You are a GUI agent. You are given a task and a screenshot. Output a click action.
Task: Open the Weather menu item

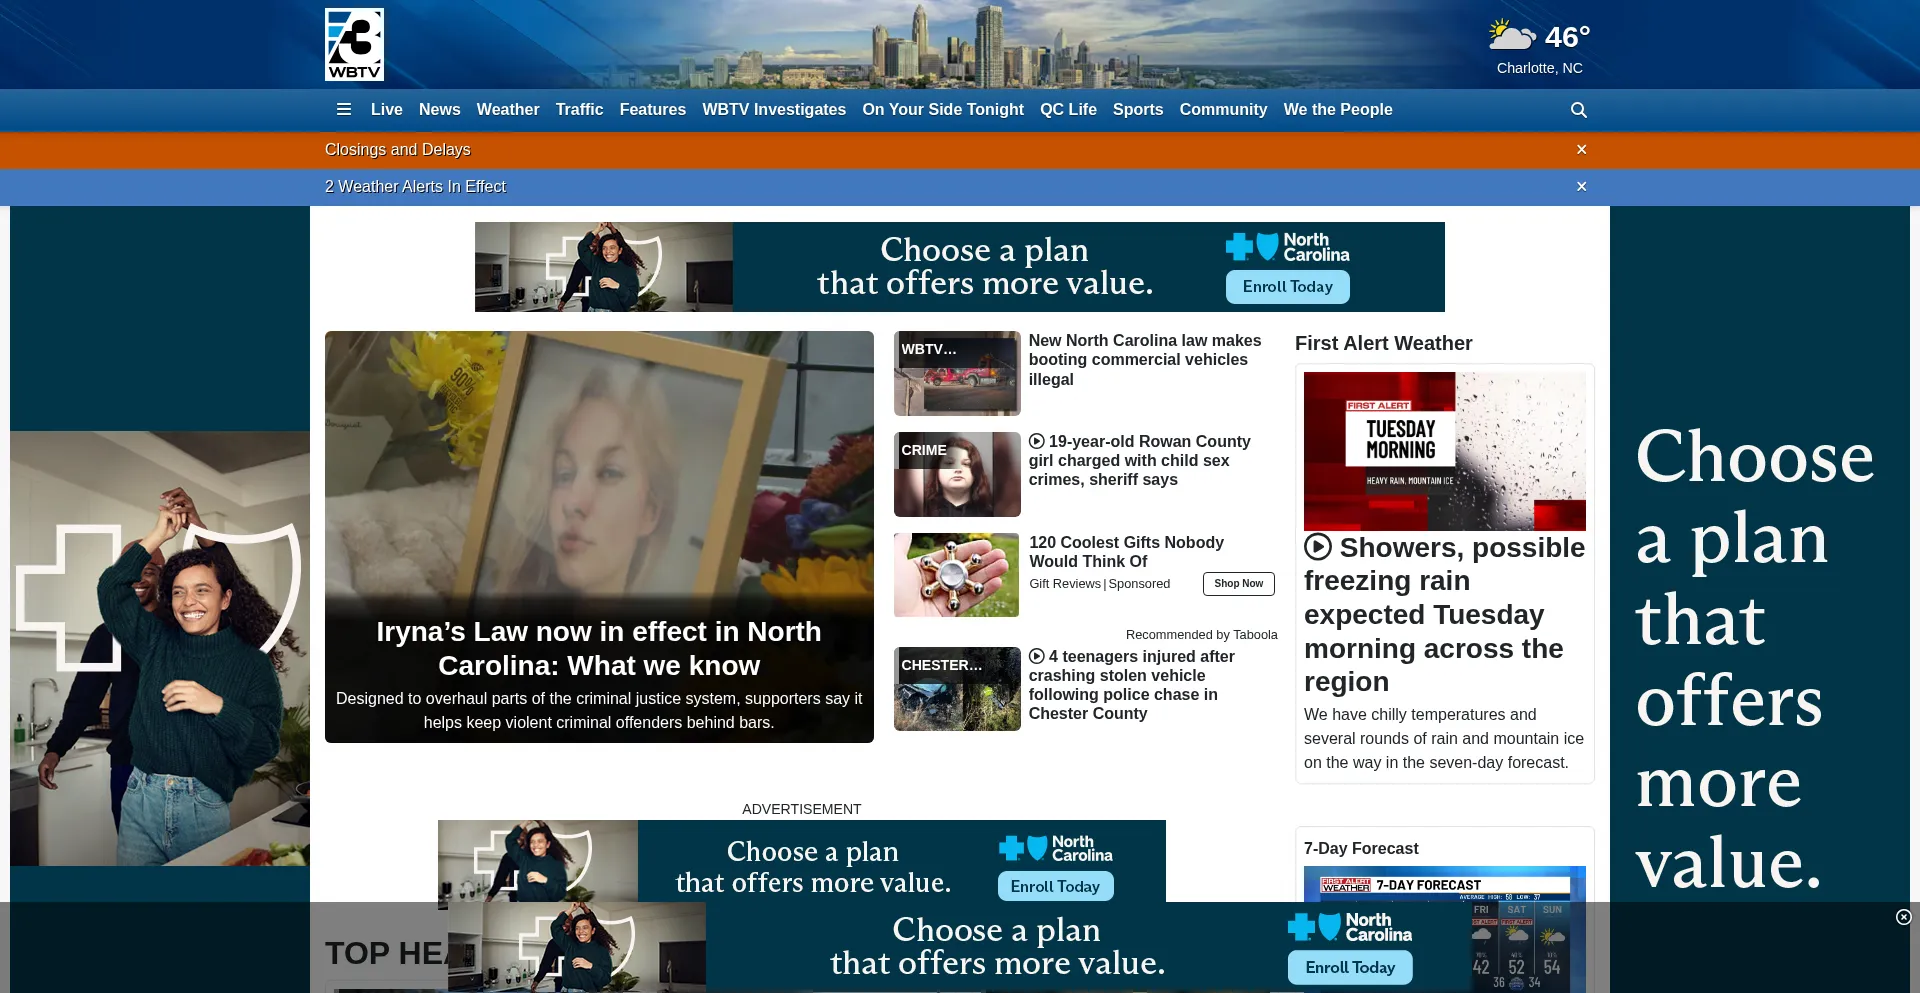coord(507,110)
